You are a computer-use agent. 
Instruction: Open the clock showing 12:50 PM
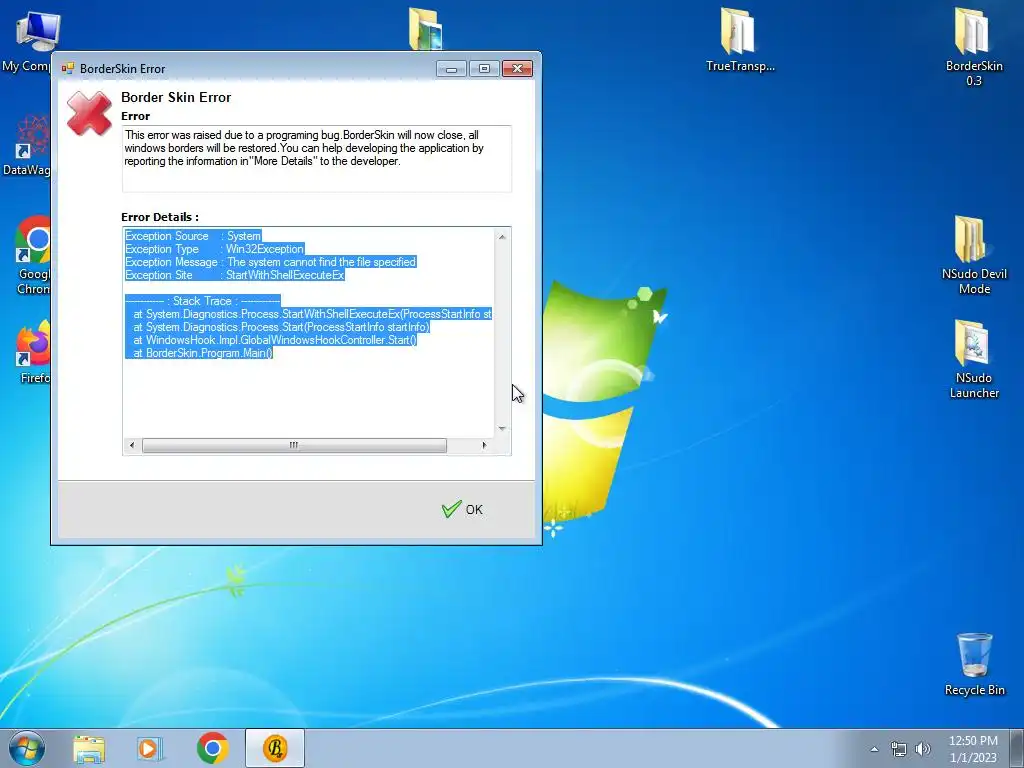tap(973, 748)
